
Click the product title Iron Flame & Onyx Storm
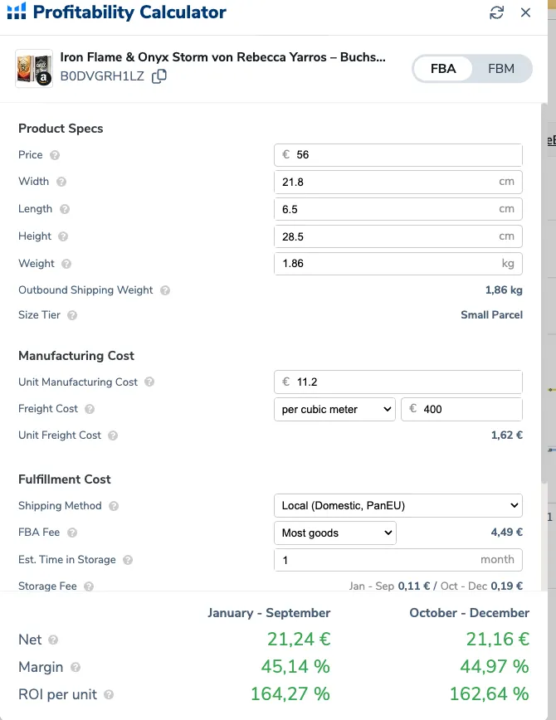click(x=223, y=57)
